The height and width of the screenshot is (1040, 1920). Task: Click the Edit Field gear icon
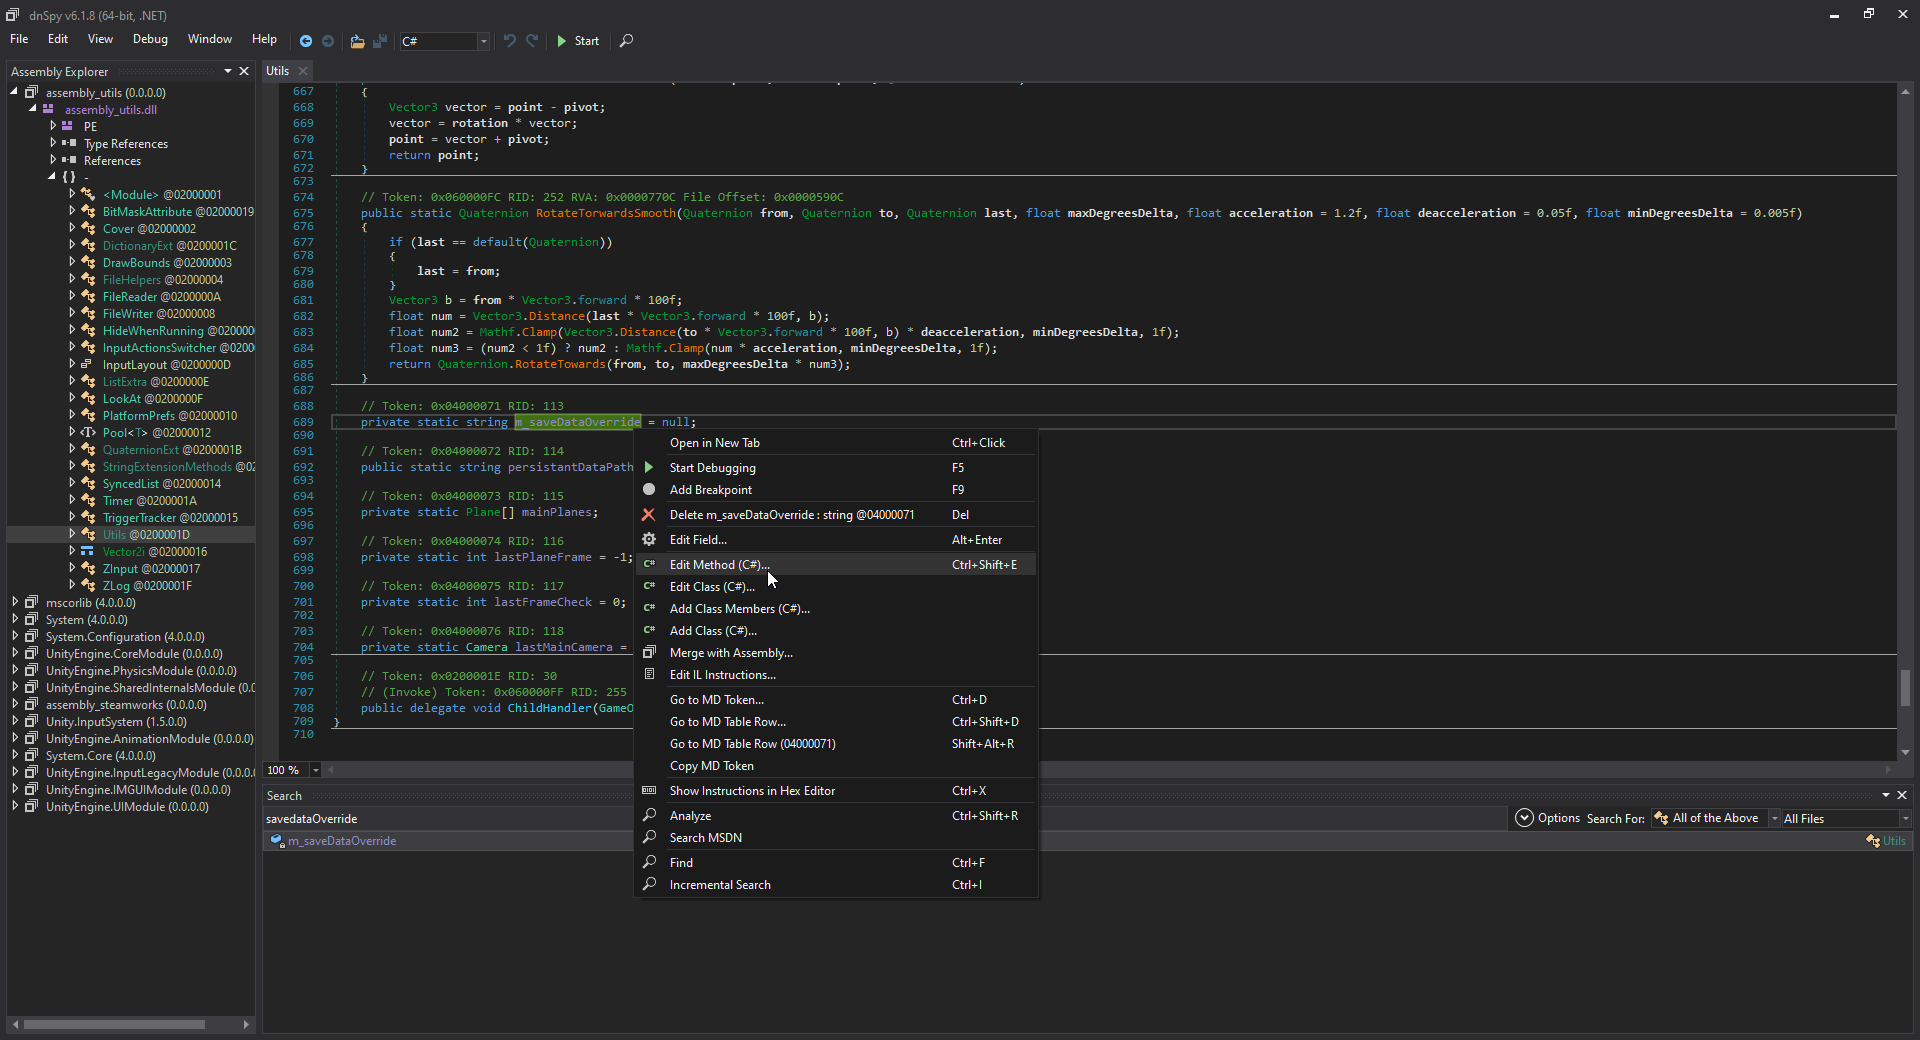649,540
